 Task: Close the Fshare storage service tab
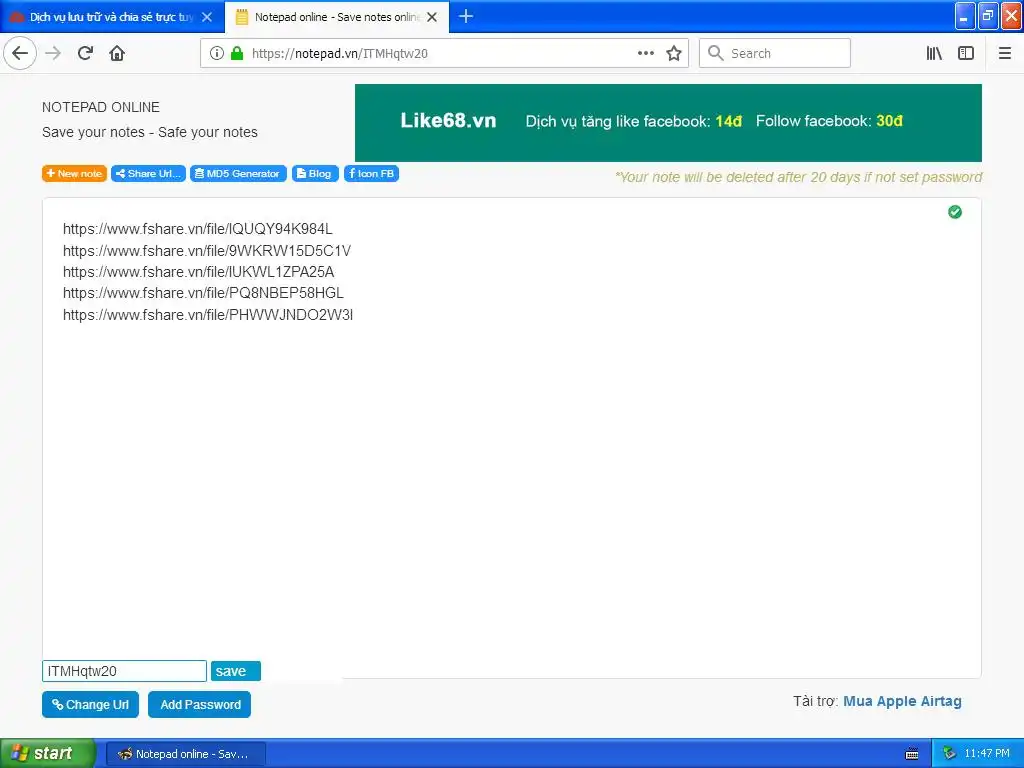(207, 17)
